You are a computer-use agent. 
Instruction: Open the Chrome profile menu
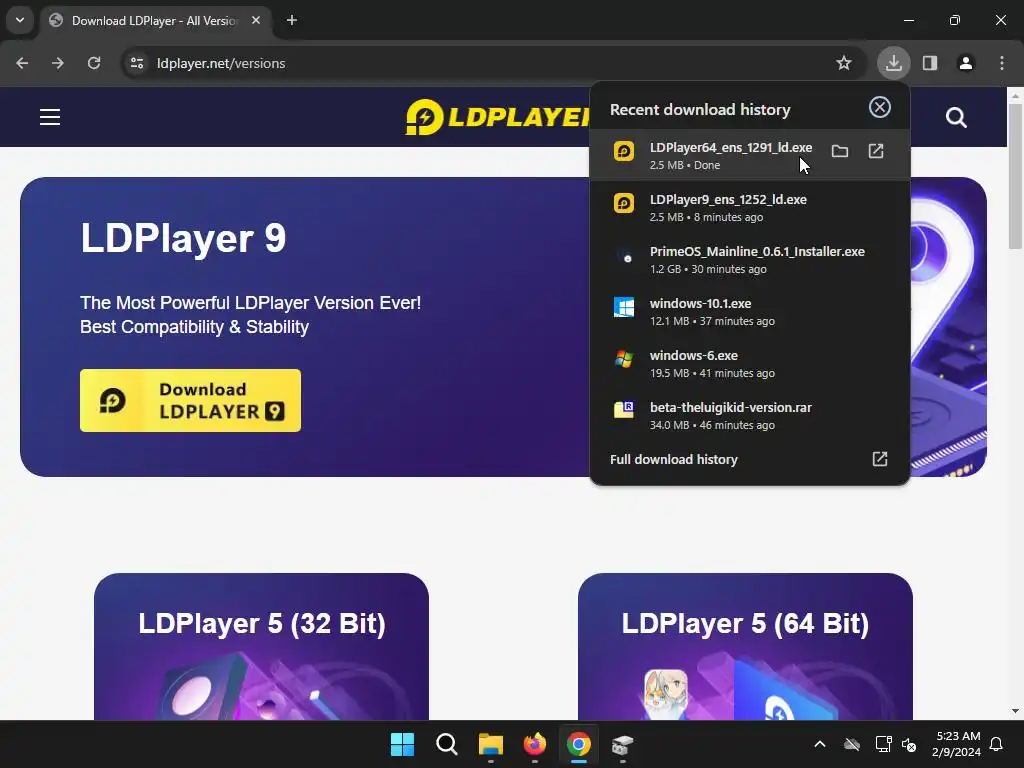click(966, 63)
